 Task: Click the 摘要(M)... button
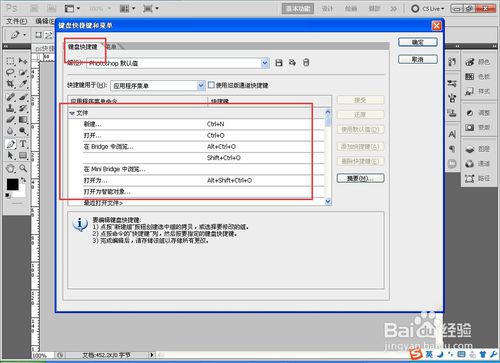pos(360,178)
